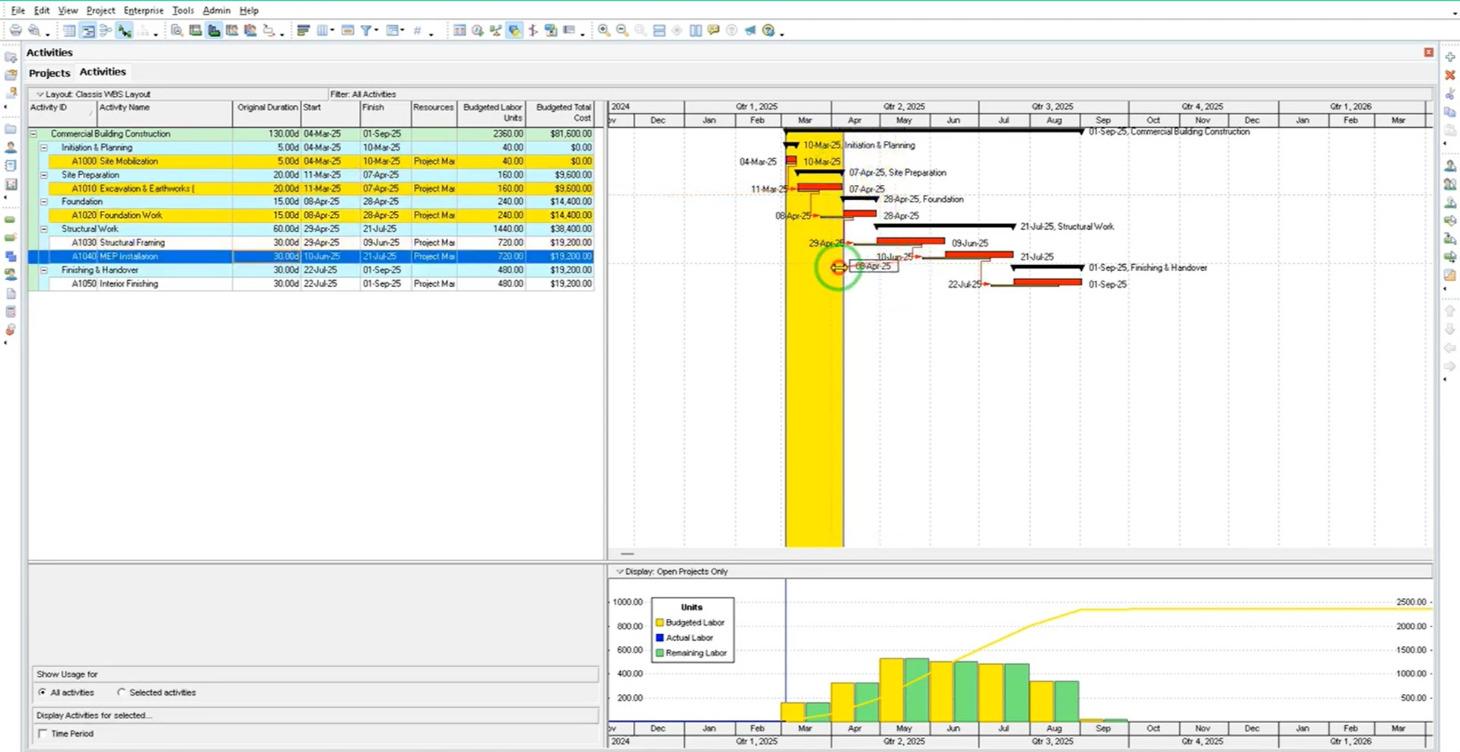
Task: Click the blue Actual Labor legend swatch
Action: coord(660,637)
